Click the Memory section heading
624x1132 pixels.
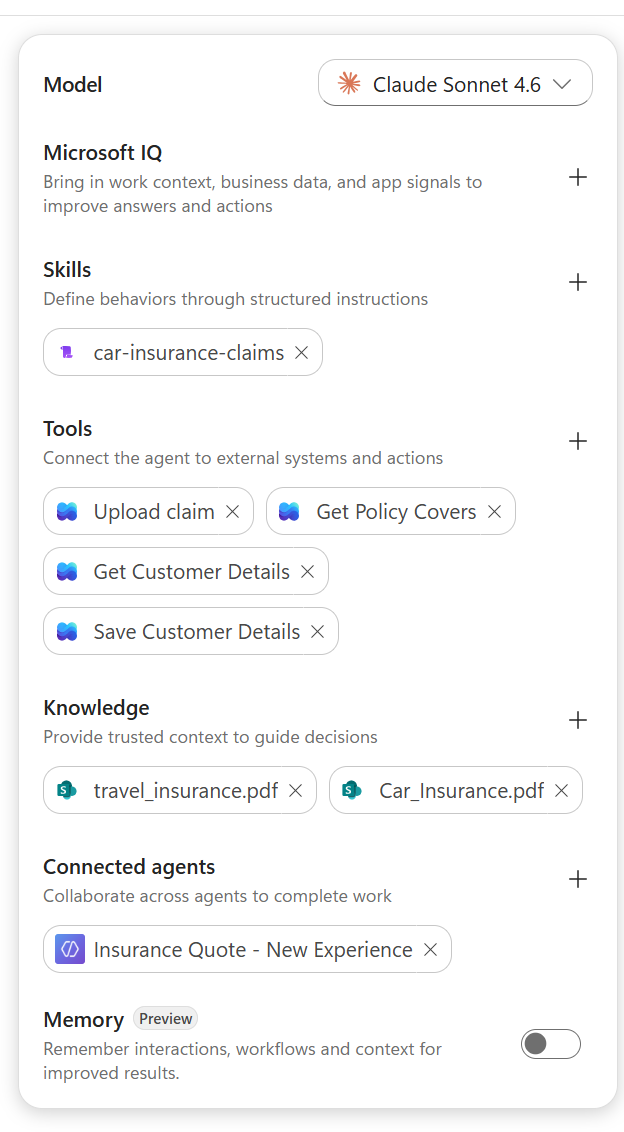point(84,1020)
